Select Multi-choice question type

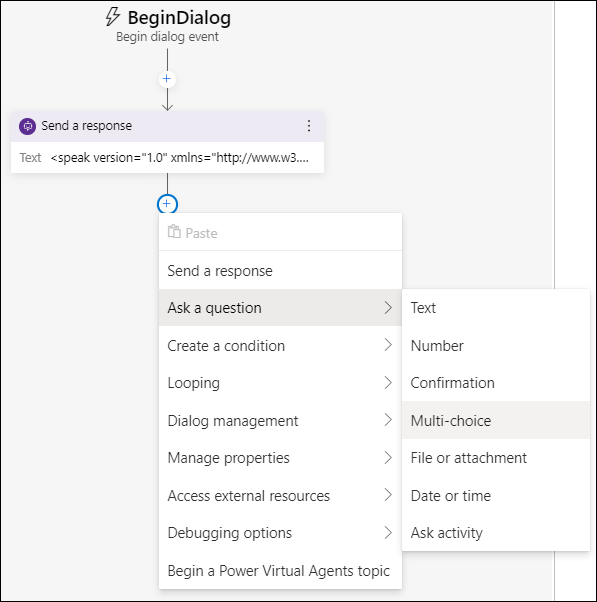496,420
